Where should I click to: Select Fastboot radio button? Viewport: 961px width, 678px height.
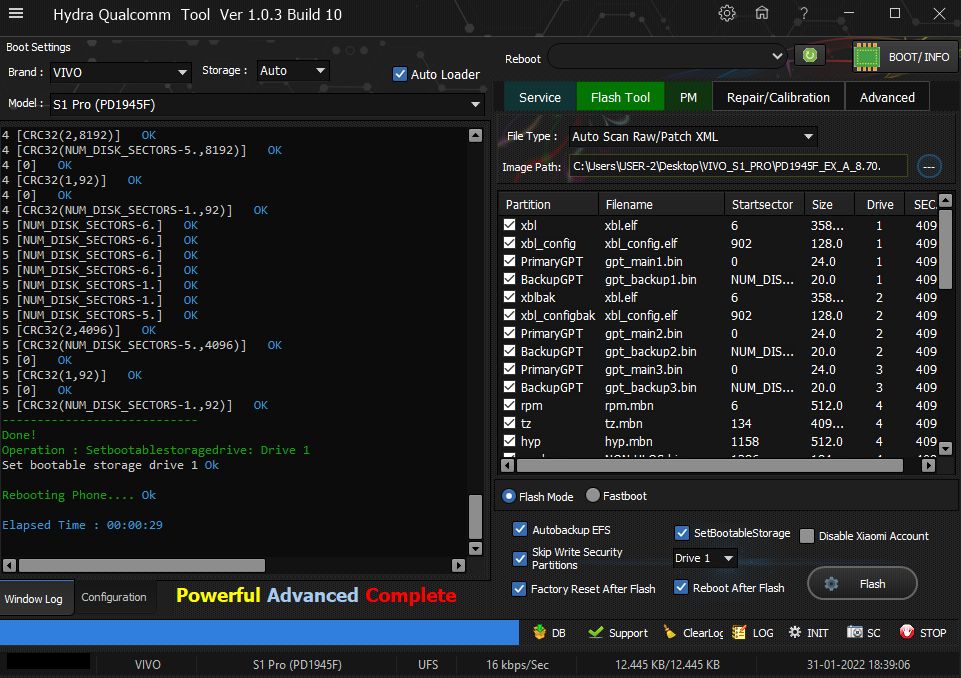pyautogui.click(x=593, y=495)
